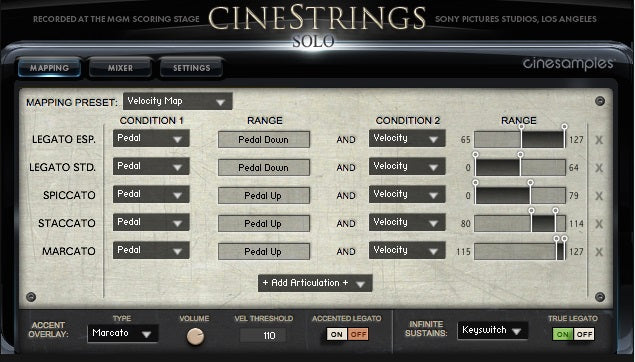Open the Settings tab
Image resolution: width=635 pixels, height=362 pixels.
click(x=192, y=68)
